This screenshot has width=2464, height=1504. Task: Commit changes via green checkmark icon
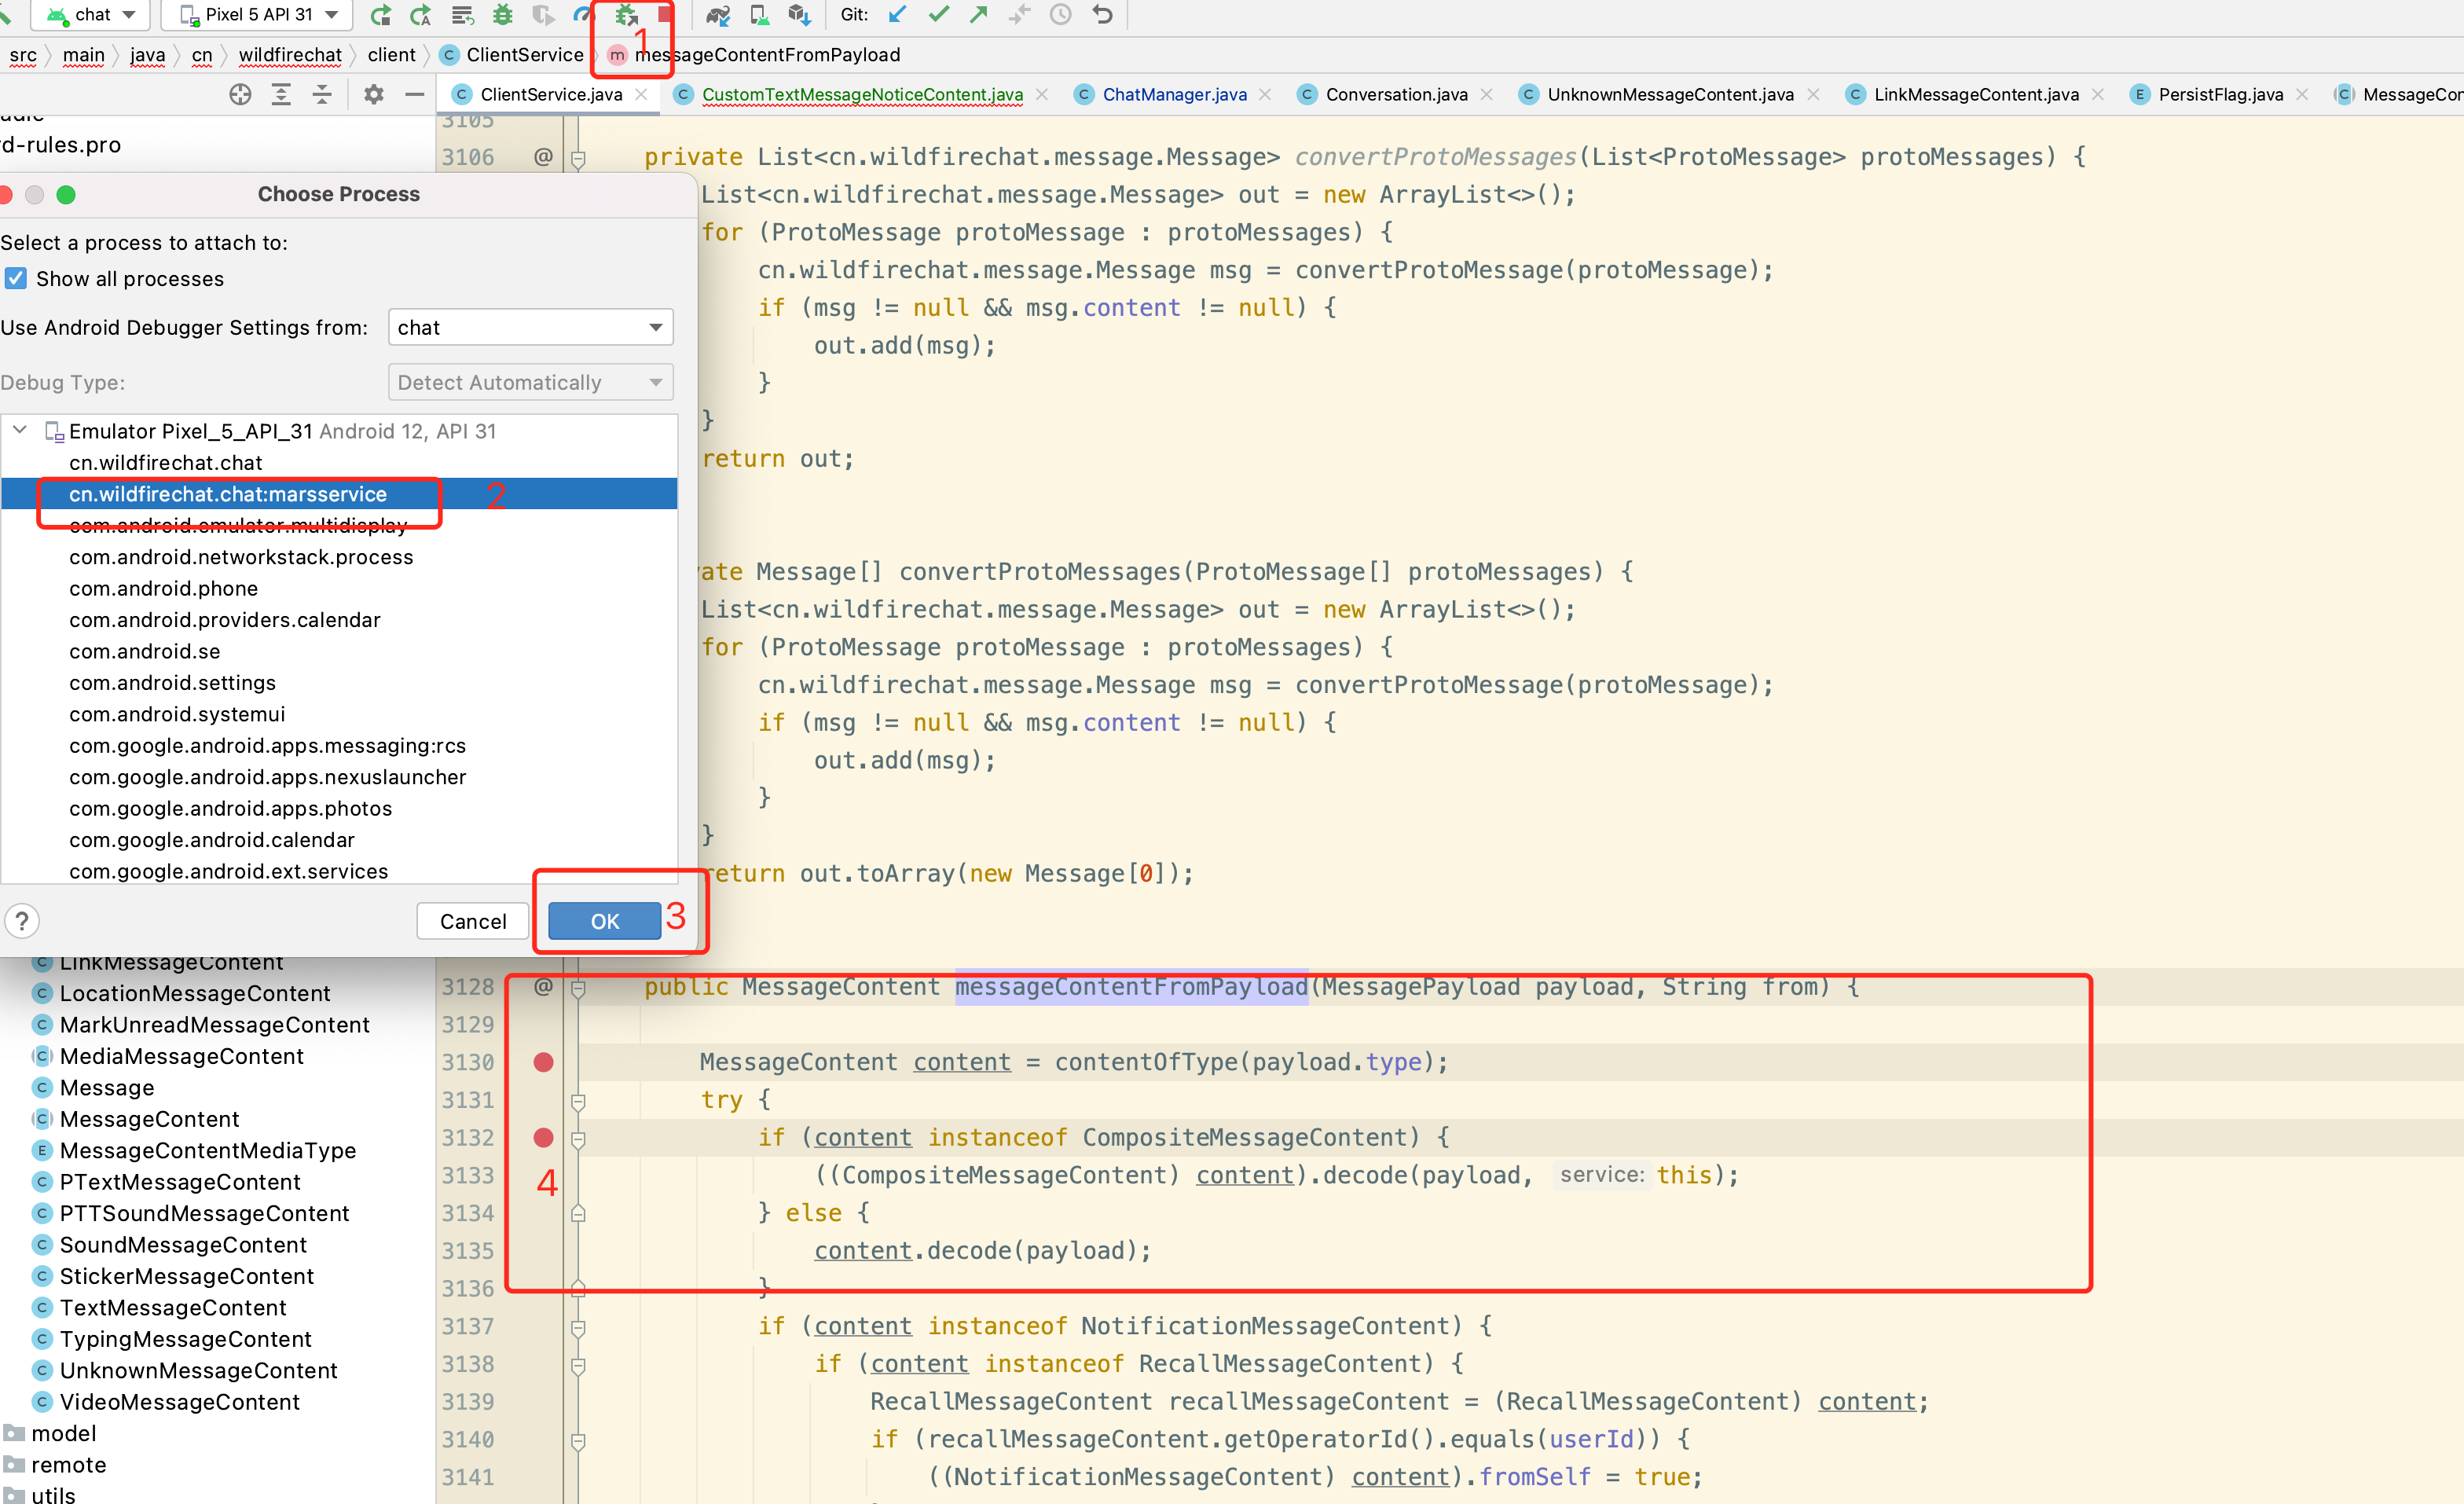[x=938, y=15]
